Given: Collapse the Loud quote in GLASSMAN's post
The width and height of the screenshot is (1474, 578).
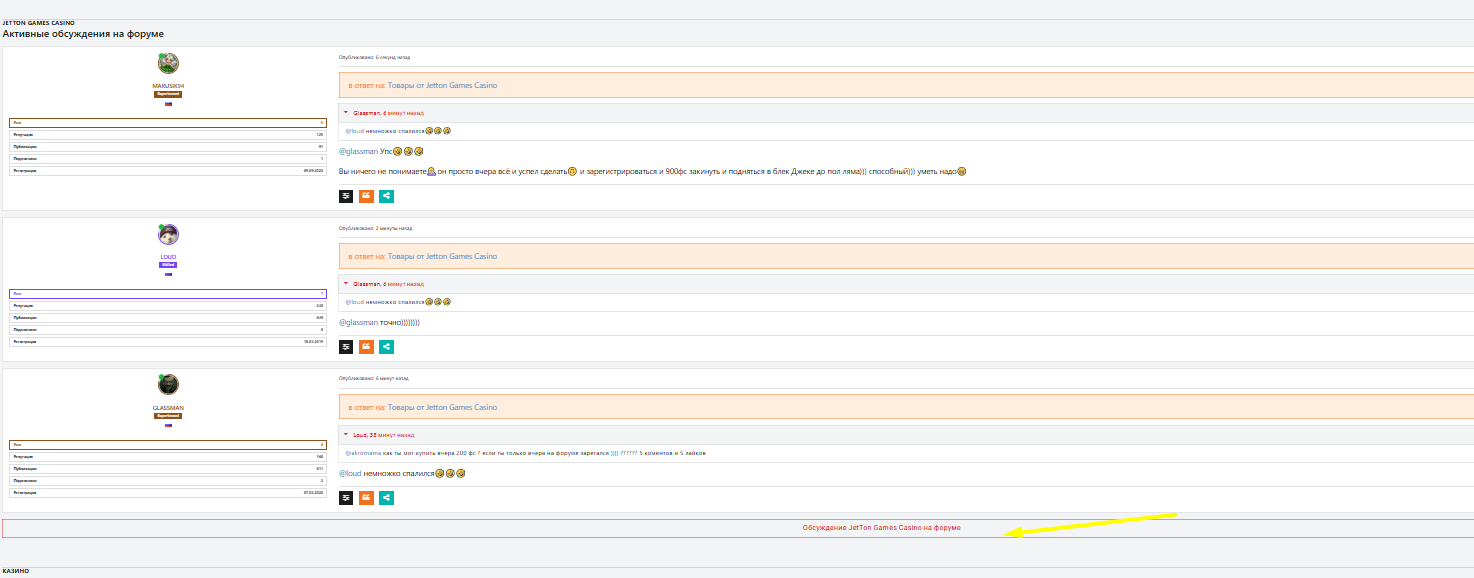Looking at the screenshot, I should tap(346, 435).
